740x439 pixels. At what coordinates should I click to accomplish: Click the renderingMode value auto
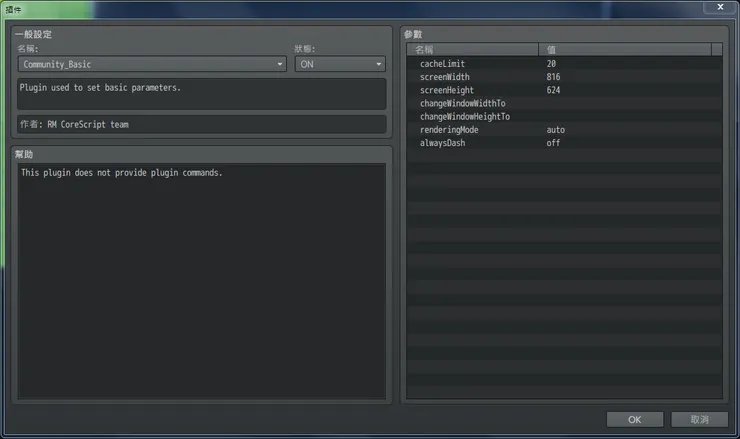555,130
